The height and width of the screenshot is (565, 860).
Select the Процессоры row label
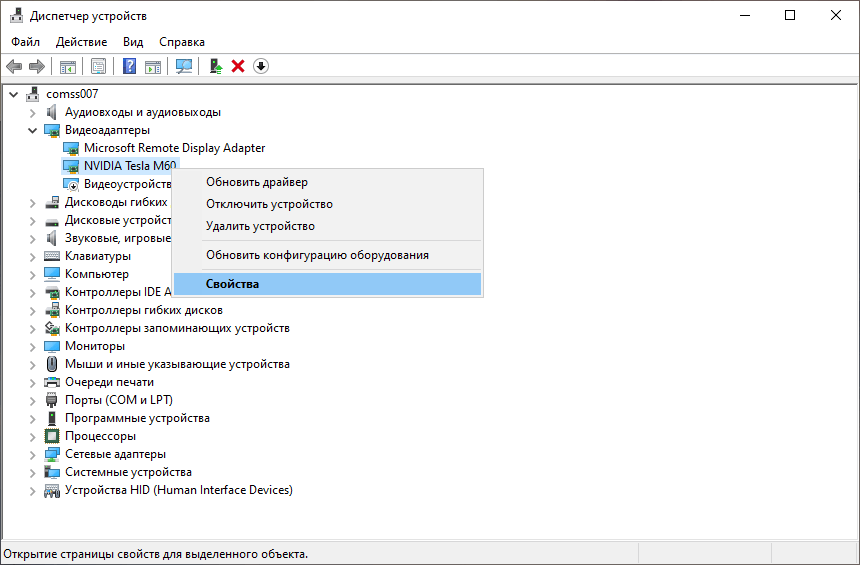click(100, 436)
